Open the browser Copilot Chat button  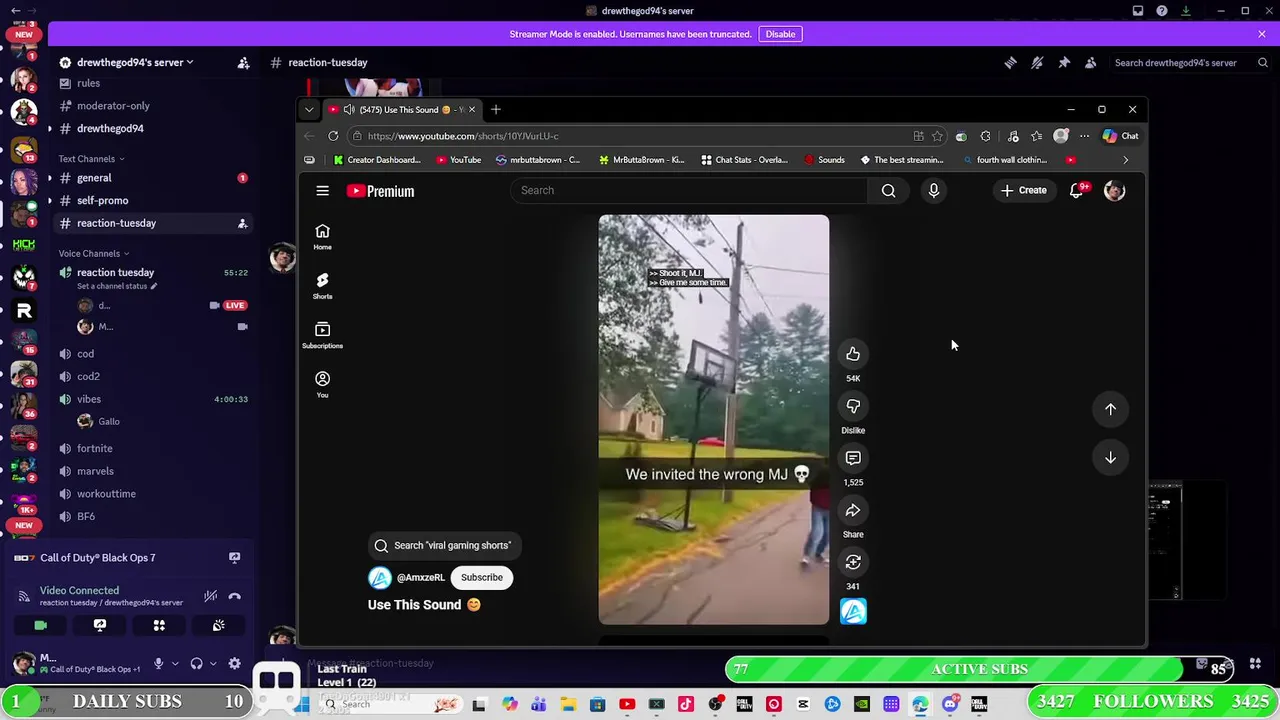(1120, 136)
